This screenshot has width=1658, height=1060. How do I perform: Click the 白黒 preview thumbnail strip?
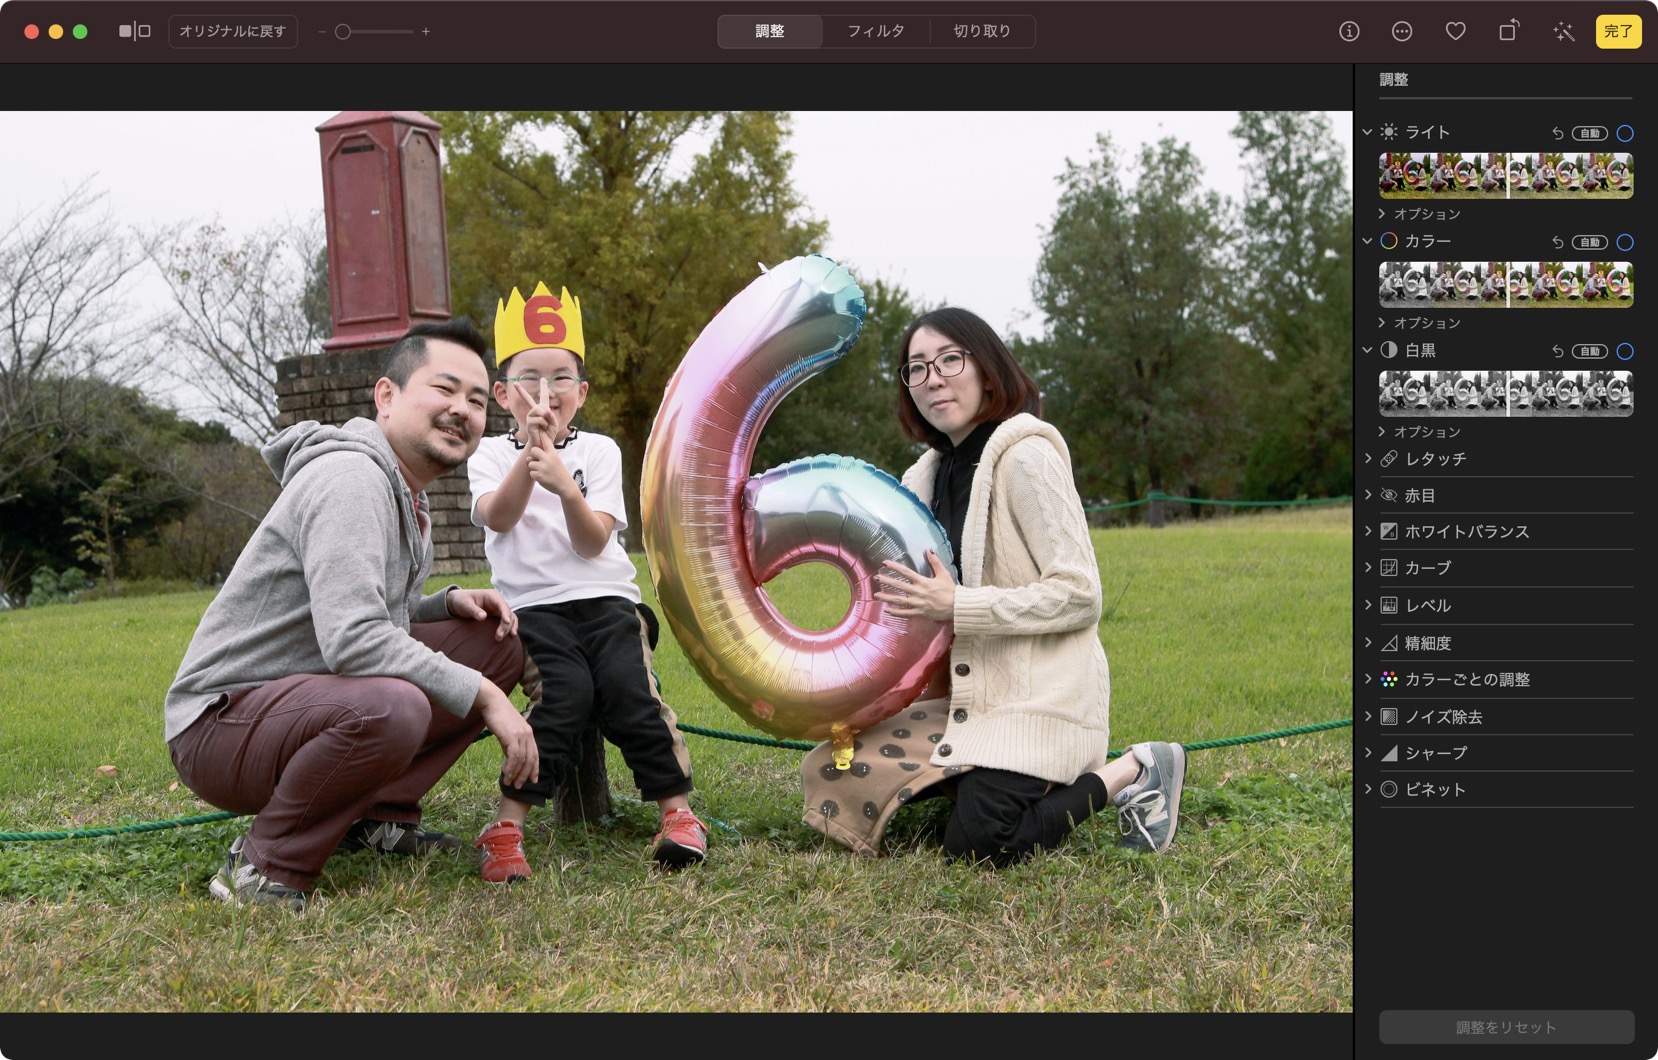coord(1505,393)
